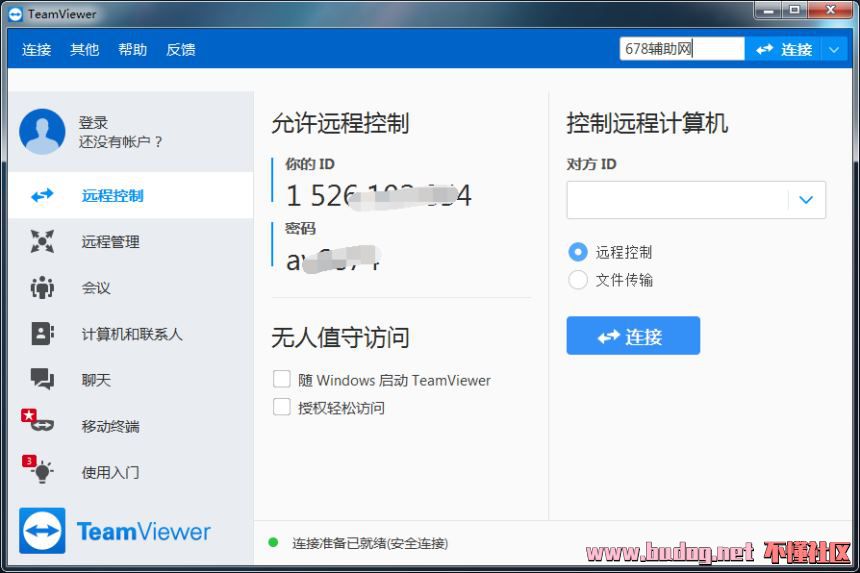
Task: Enable 授权轻松访问 checkbox
Action: coord(281,407)
